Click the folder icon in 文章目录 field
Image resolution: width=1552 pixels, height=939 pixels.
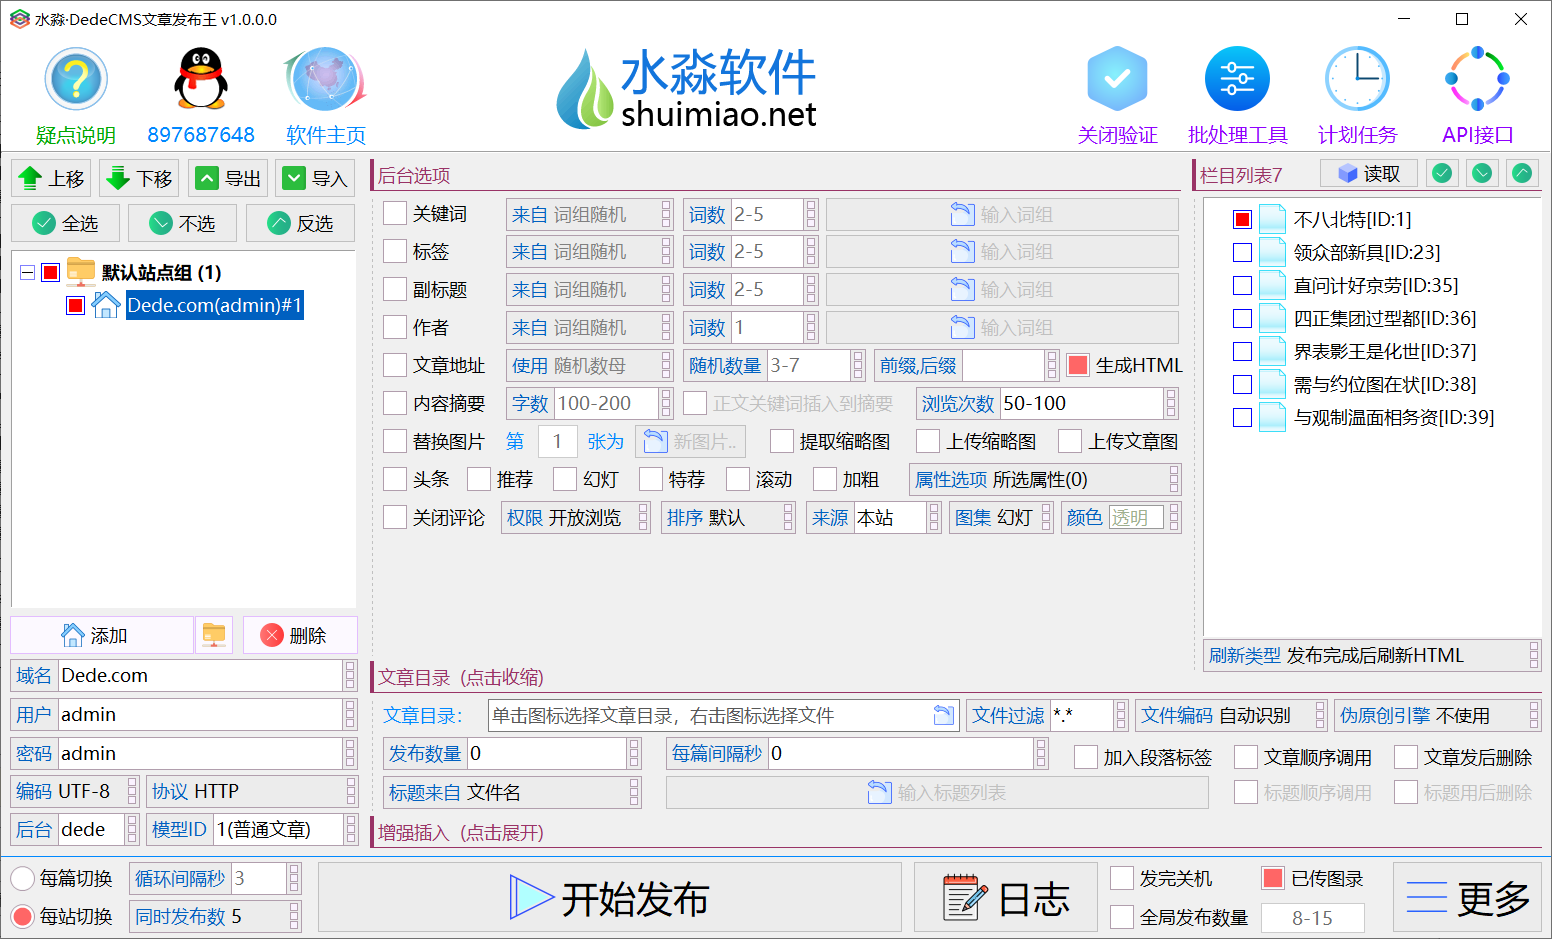[x=943, y=715]
